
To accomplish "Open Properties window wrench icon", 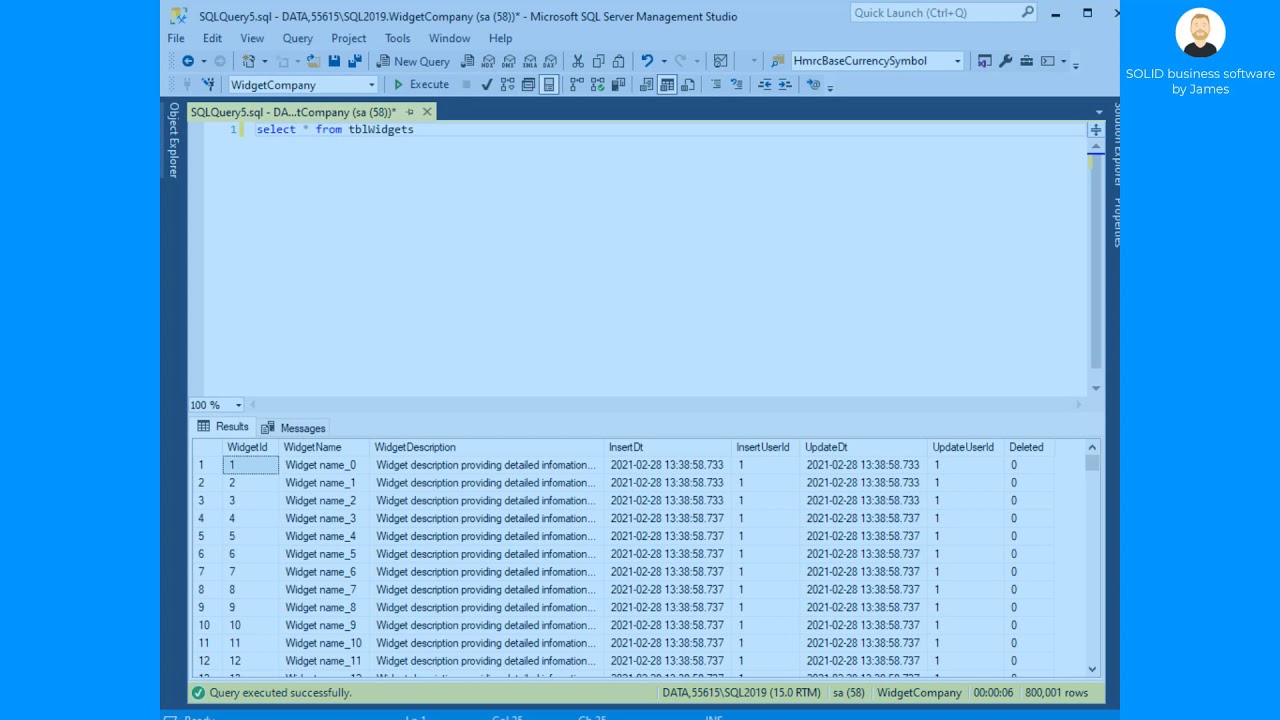I will (1005, 61).
